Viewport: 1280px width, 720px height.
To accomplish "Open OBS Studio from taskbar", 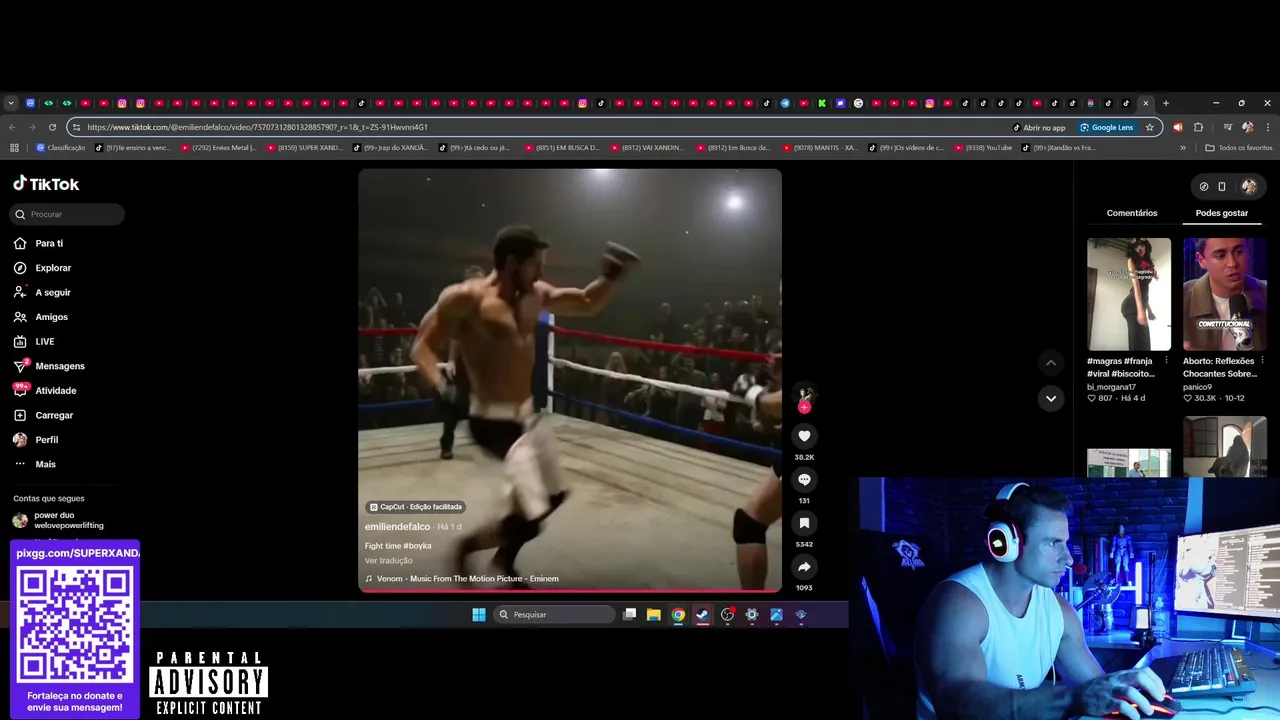I will [x=727, y=615].
